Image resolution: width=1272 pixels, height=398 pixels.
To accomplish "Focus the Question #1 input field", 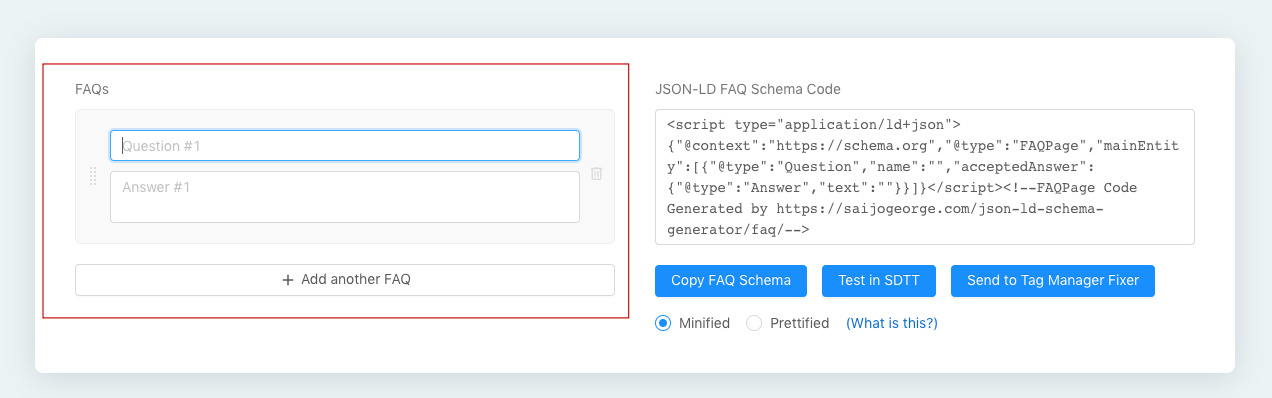I will [345, 145].
